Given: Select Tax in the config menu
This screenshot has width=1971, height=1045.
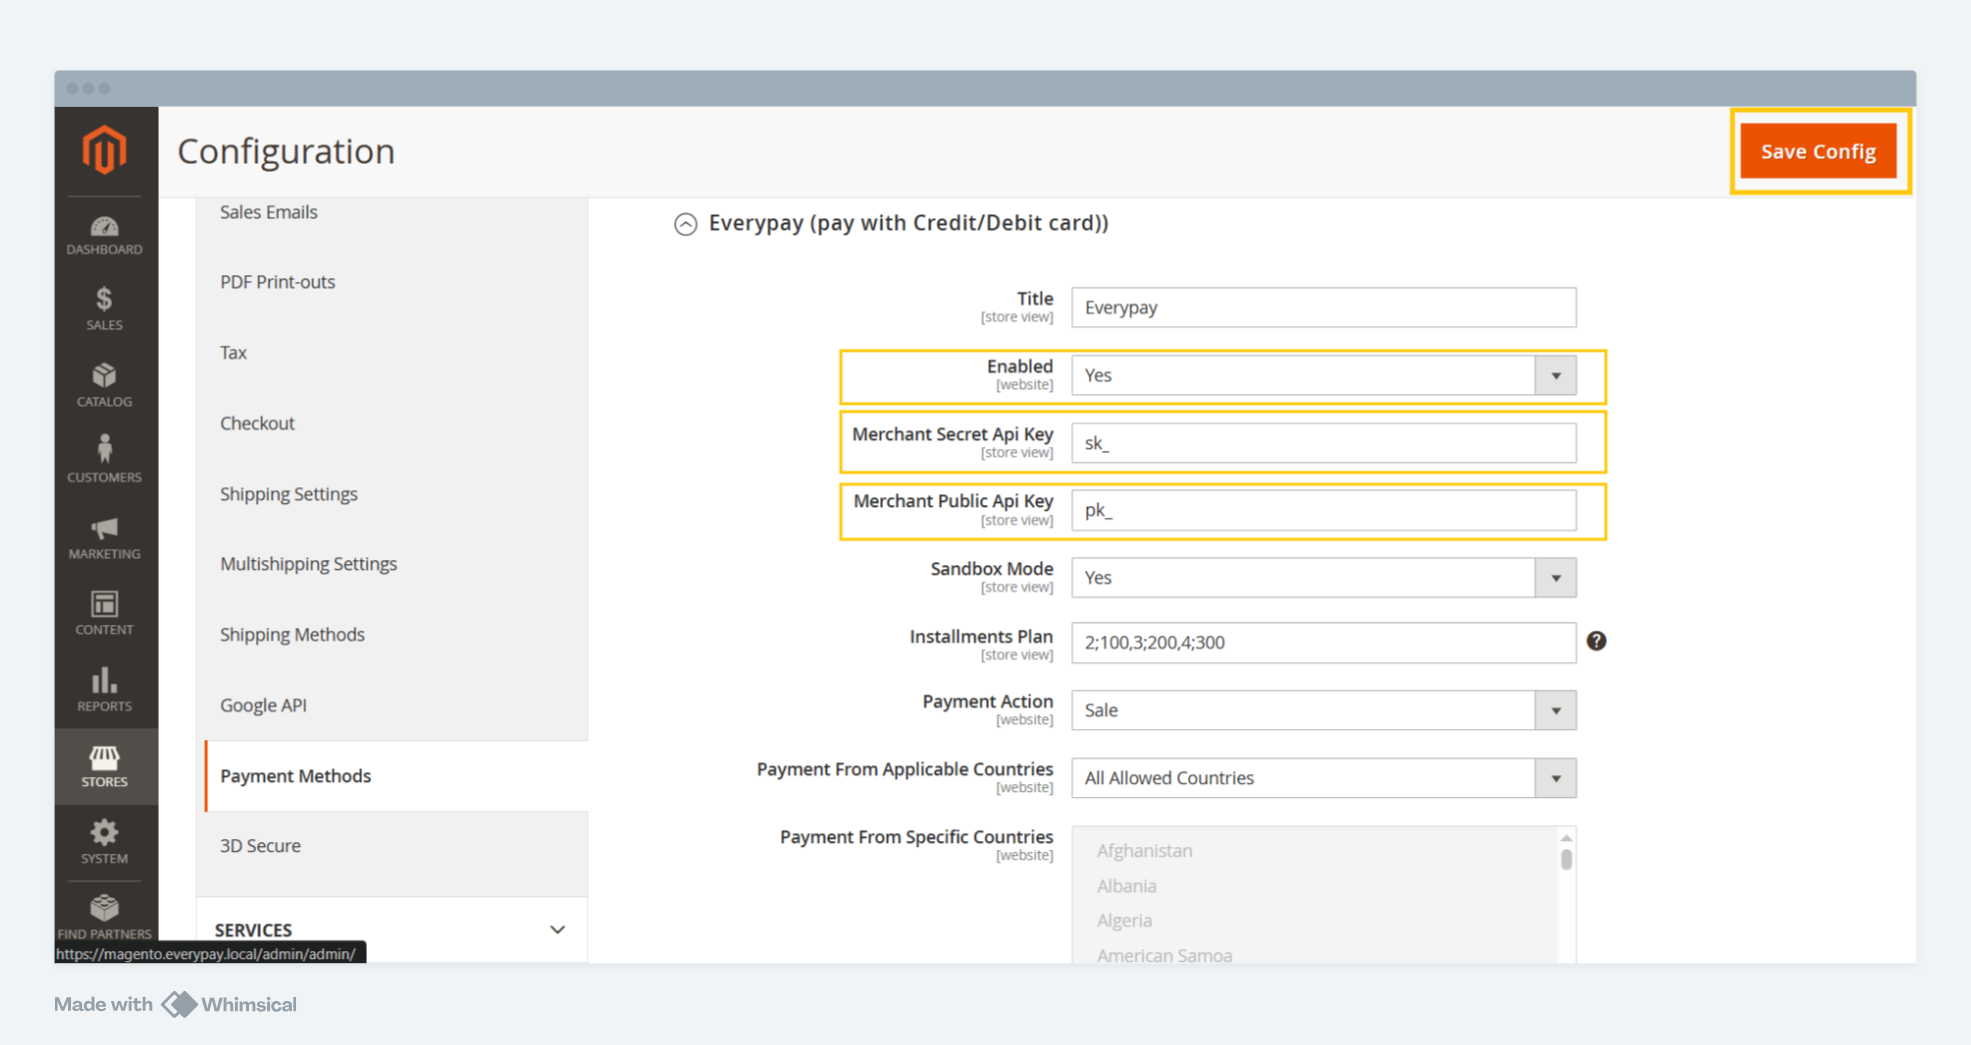Looking at the screenshot, I should point(233,352).
